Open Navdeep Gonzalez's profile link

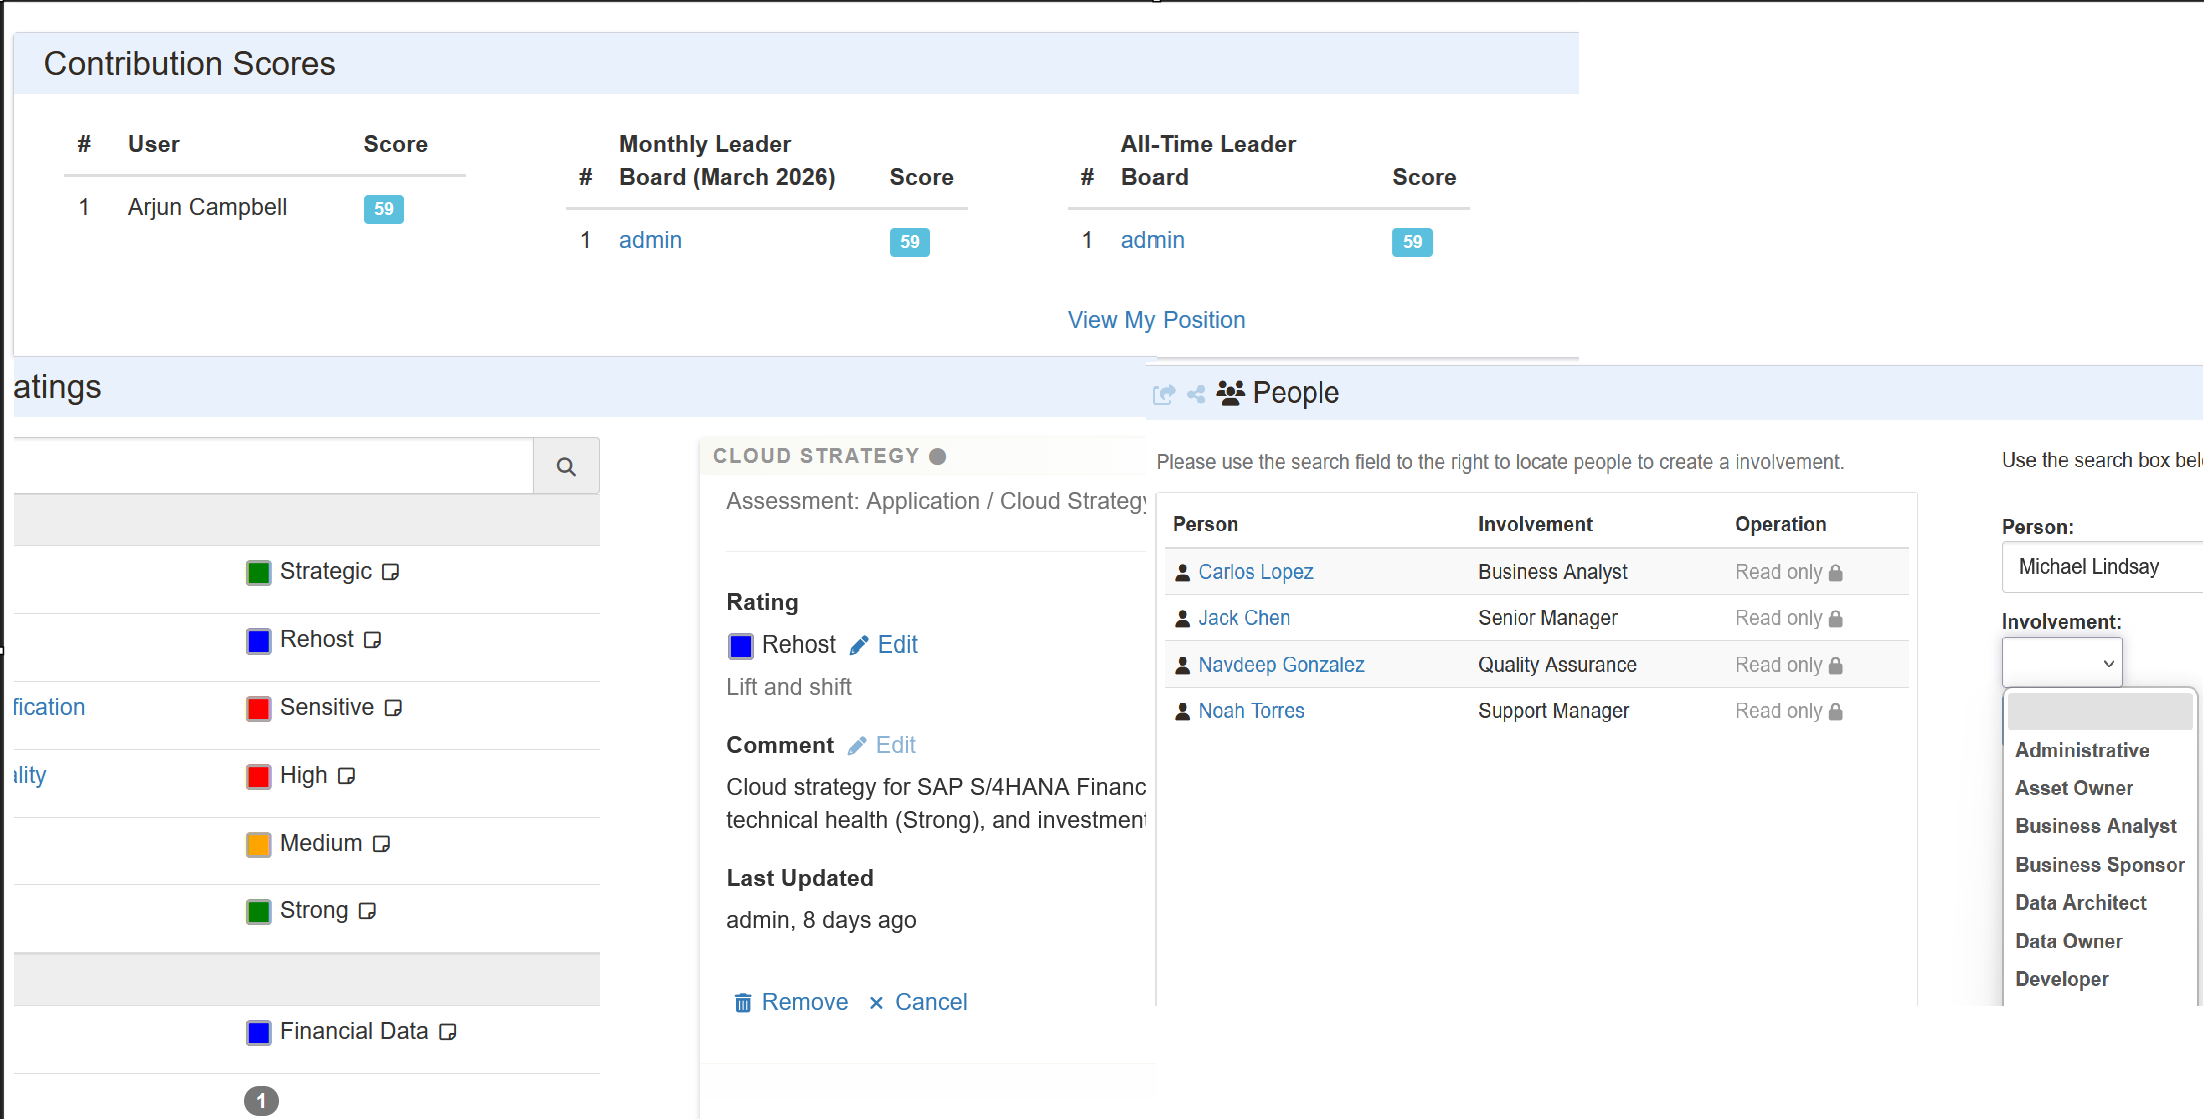click(1281, 665)
